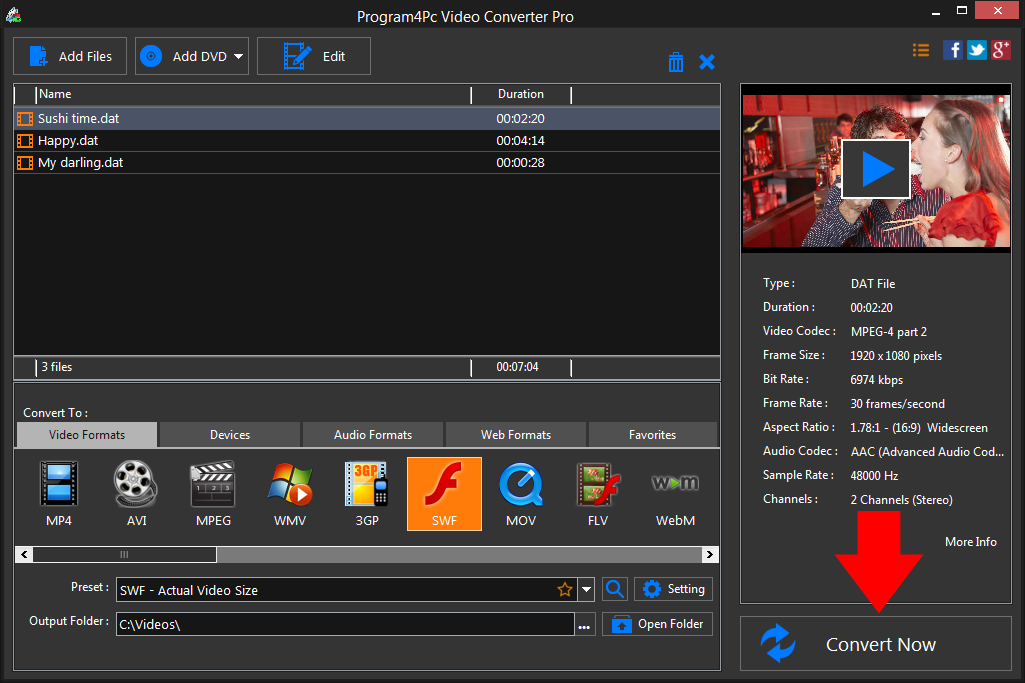Select the Happy.dat file row
This screenshot has height=683, width=1025.
point(68,141)
